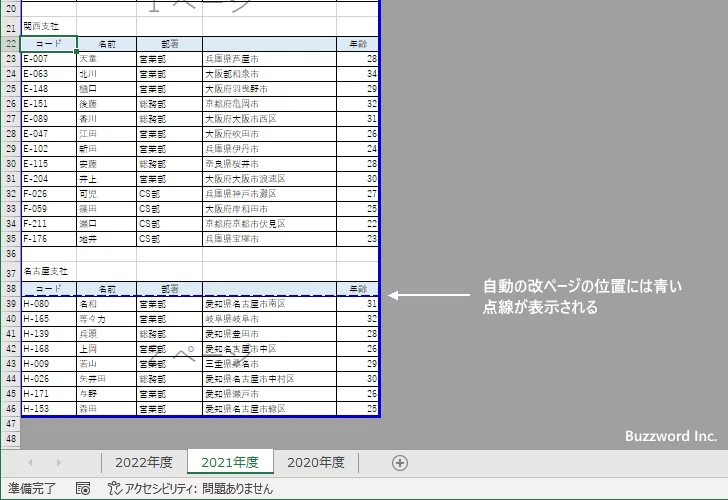Click address cell 京都府京都市伏見区

click(x=269, y=224)
